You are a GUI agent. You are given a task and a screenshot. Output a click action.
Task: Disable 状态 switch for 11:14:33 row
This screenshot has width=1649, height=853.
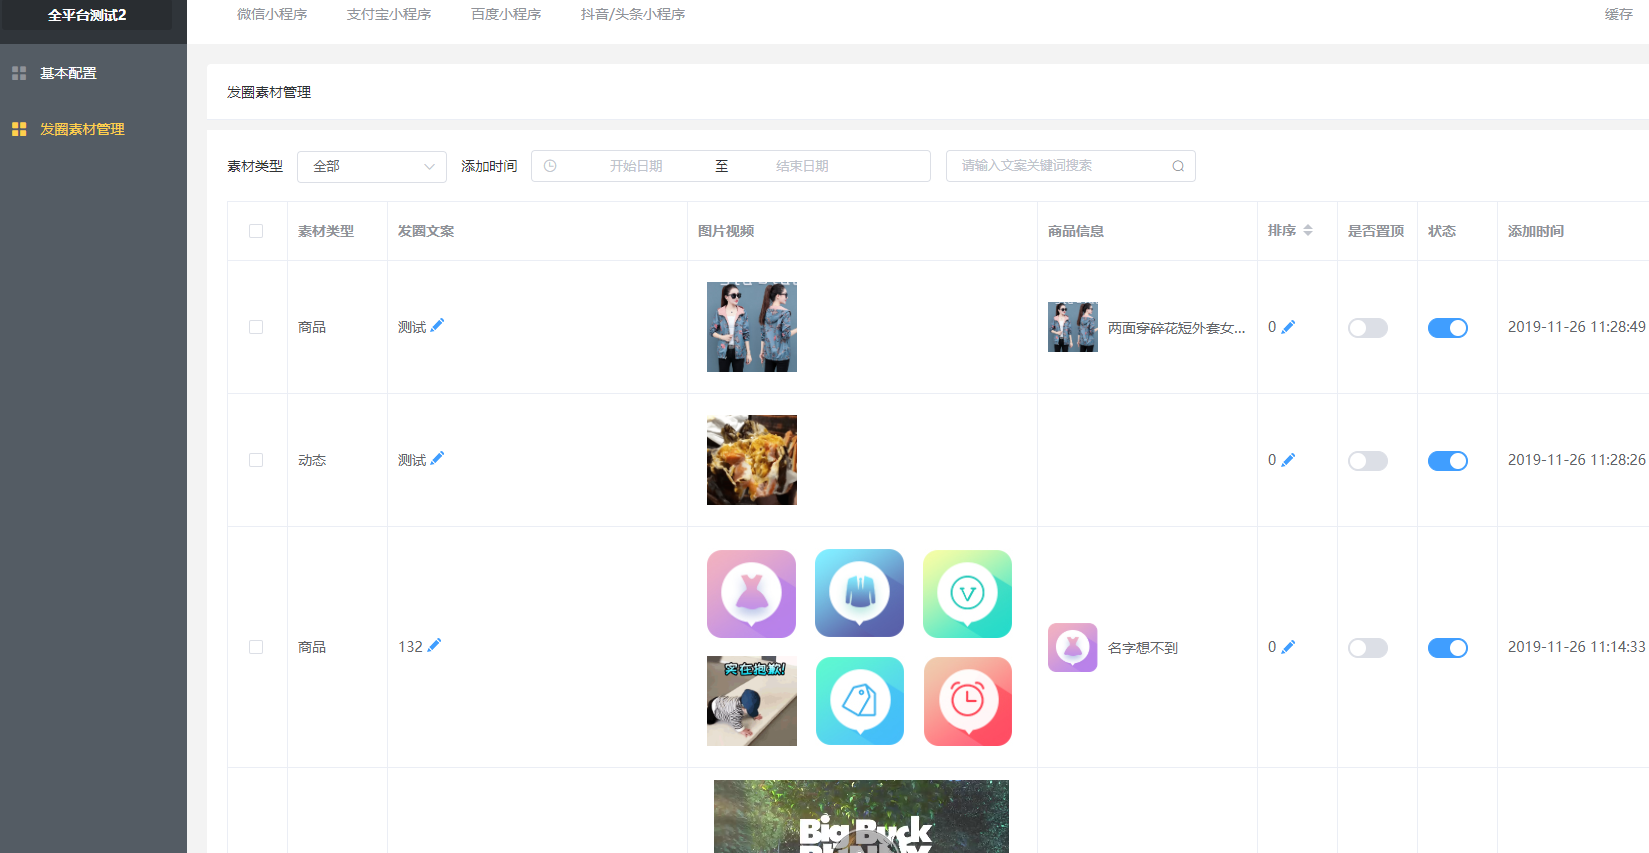point(1447,648)
